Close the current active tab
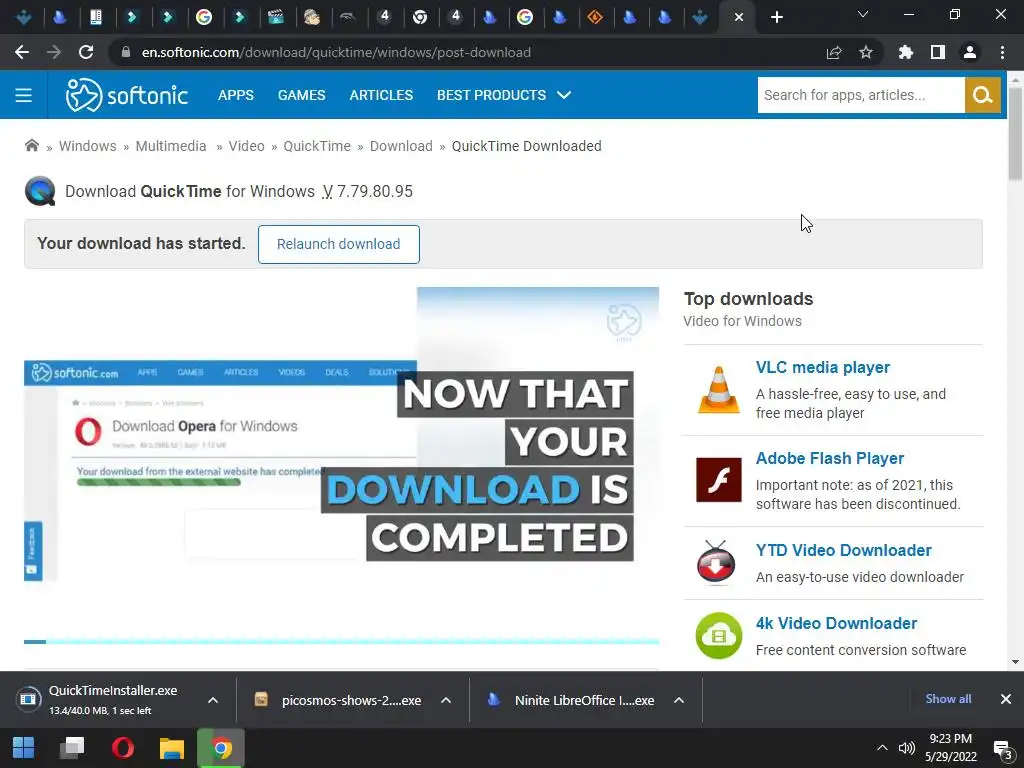 point(739,17)
